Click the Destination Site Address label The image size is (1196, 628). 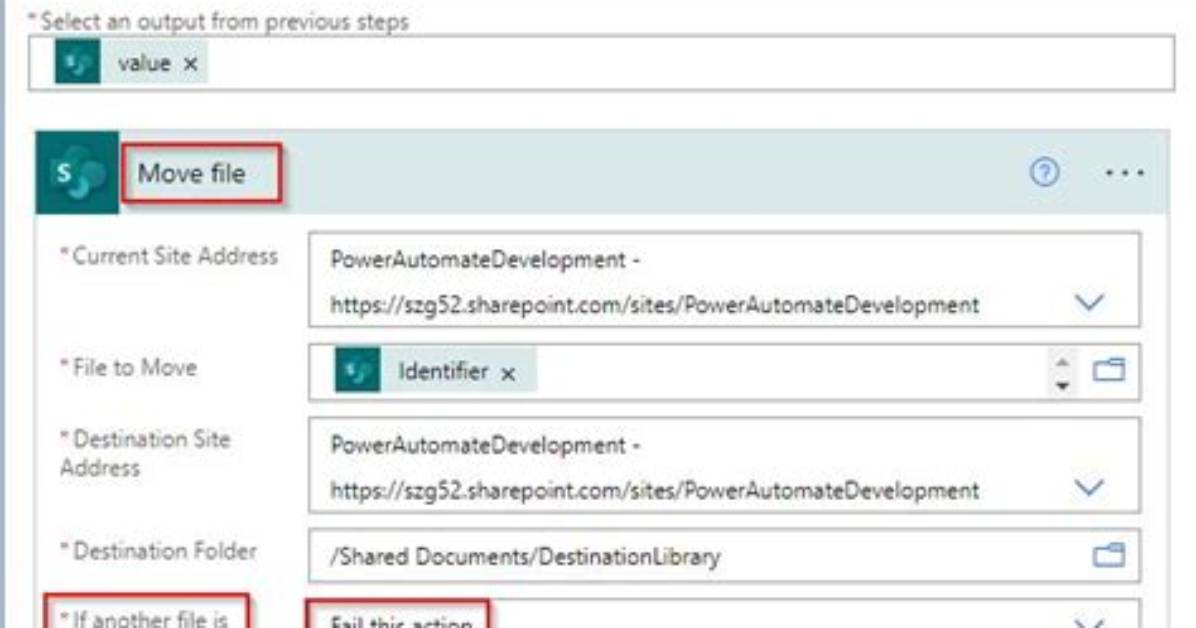point(146,453)
